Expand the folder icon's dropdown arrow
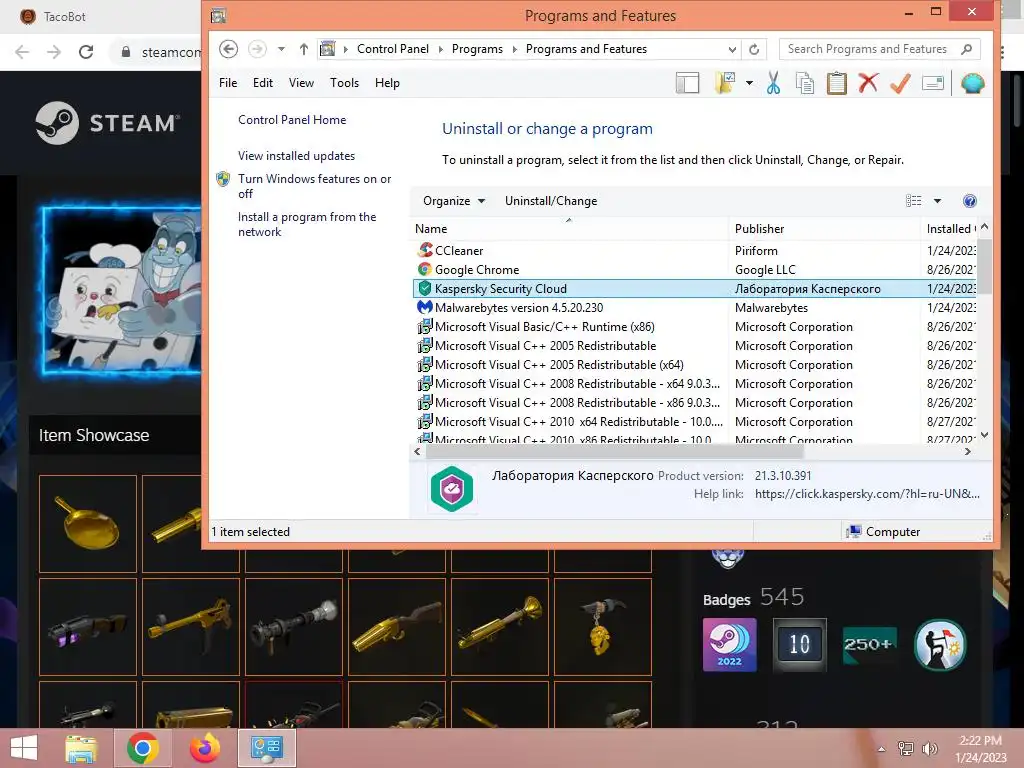 (749, 83)
